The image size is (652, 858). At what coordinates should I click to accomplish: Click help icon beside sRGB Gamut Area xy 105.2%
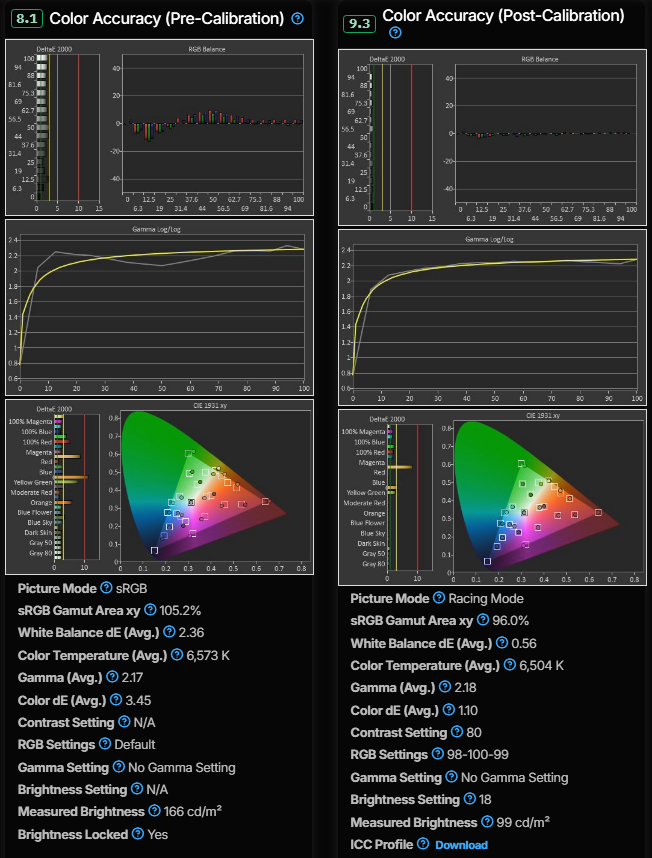(x=150, y=610)
